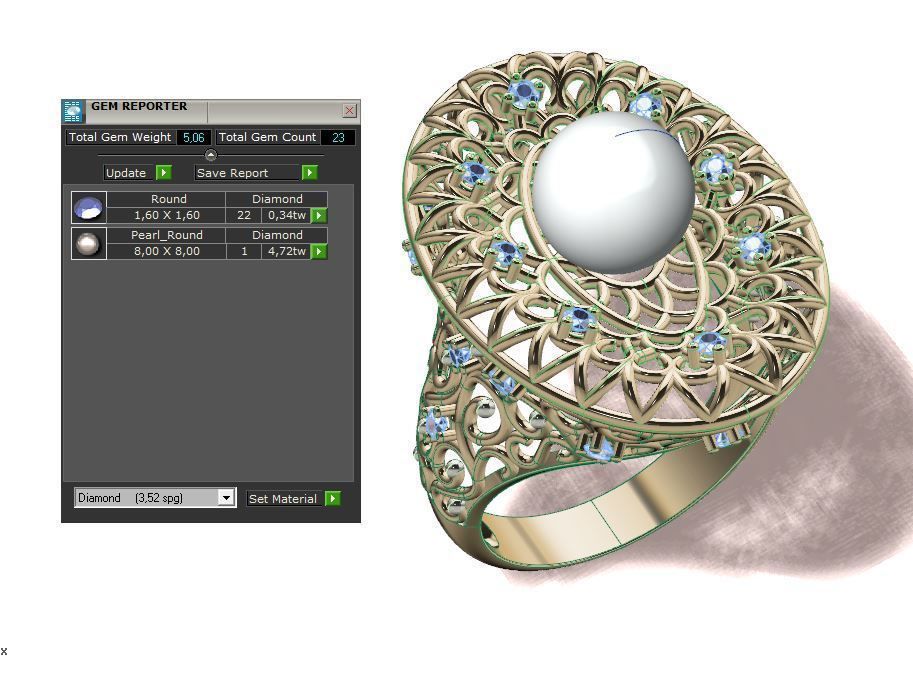
Task: Click the 'Diamond' material cell in Round row
Action: (x=277, y=199)
